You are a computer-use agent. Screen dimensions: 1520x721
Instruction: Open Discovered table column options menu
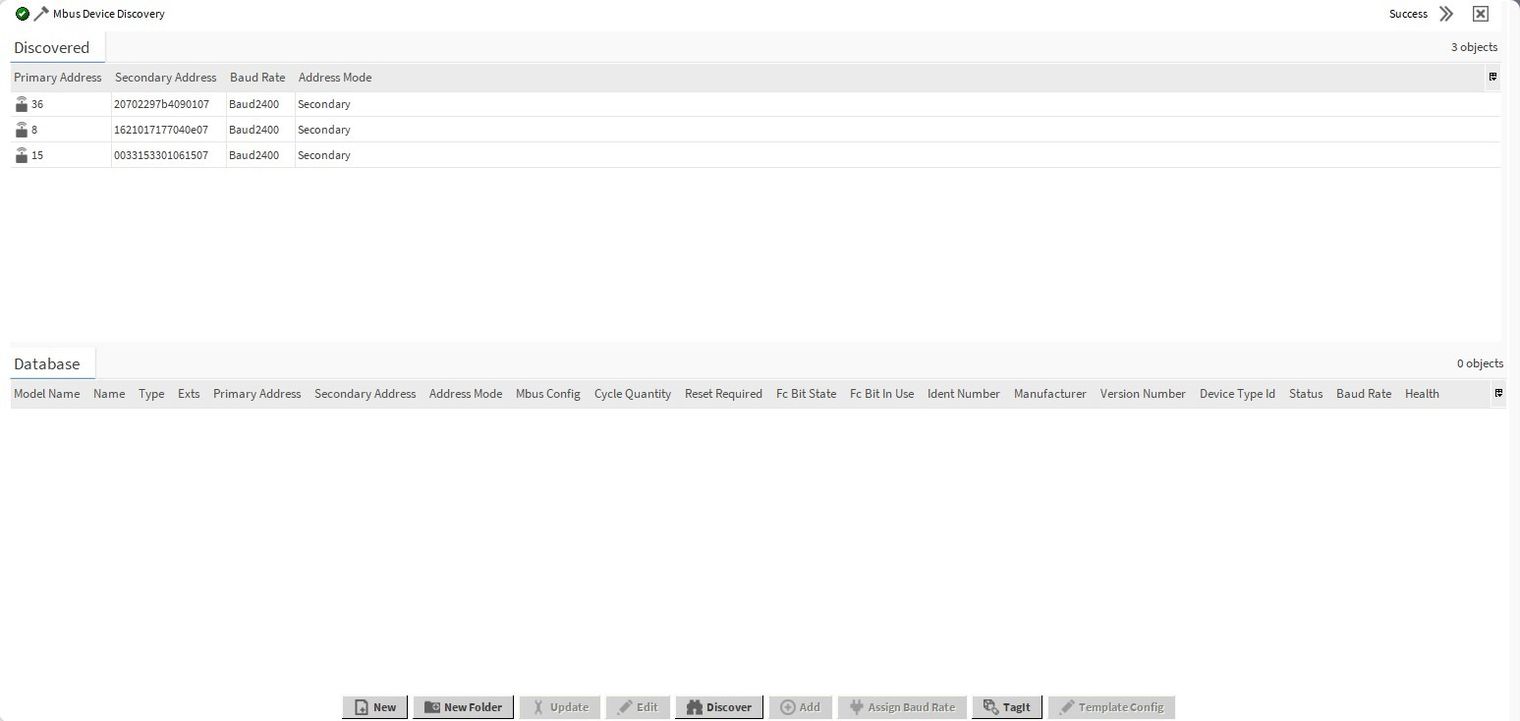(1492, 77)
